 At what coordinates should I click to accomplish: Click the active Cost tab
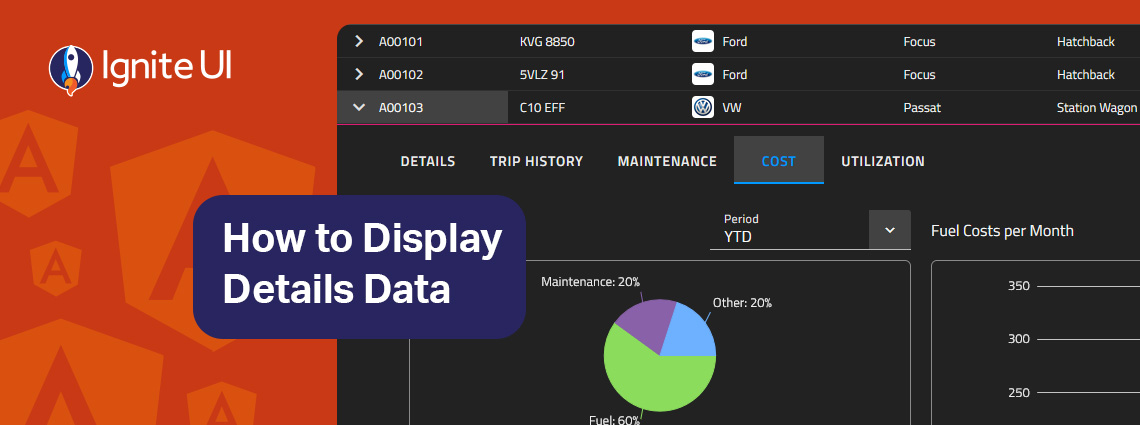tap(778, 161)
